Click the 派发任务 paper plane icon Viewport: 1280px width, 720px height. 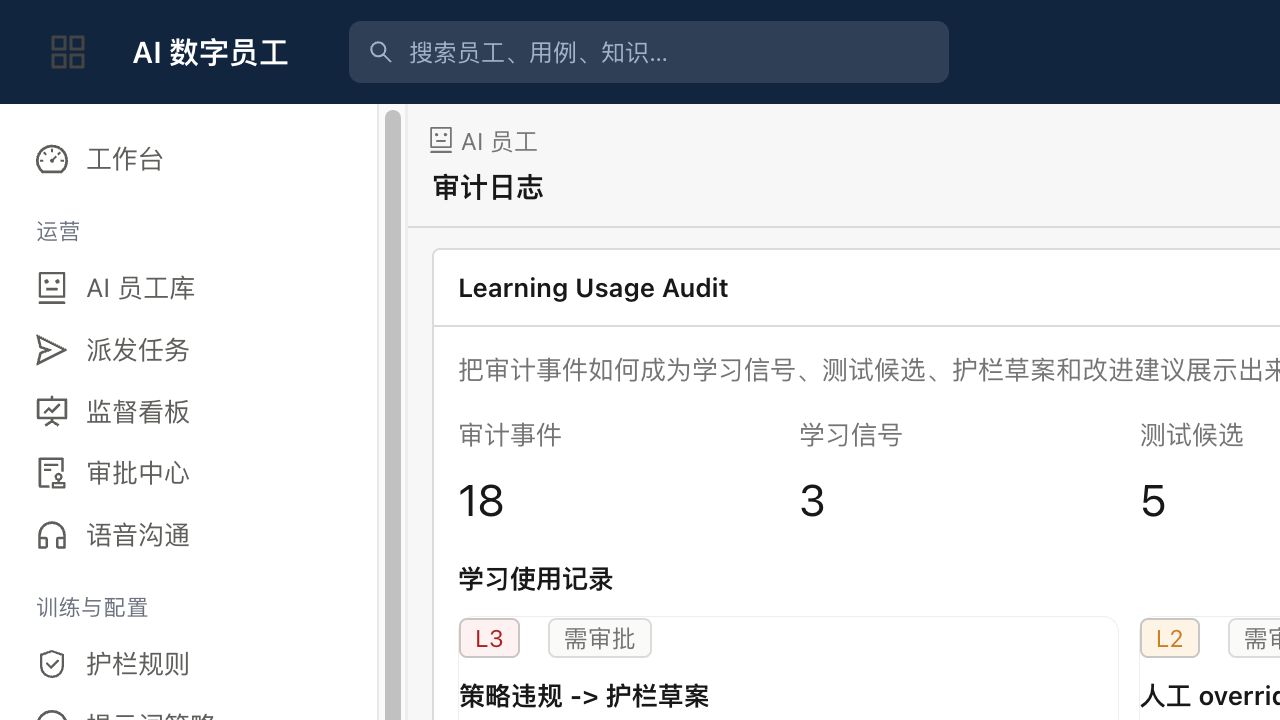[52, 350]
